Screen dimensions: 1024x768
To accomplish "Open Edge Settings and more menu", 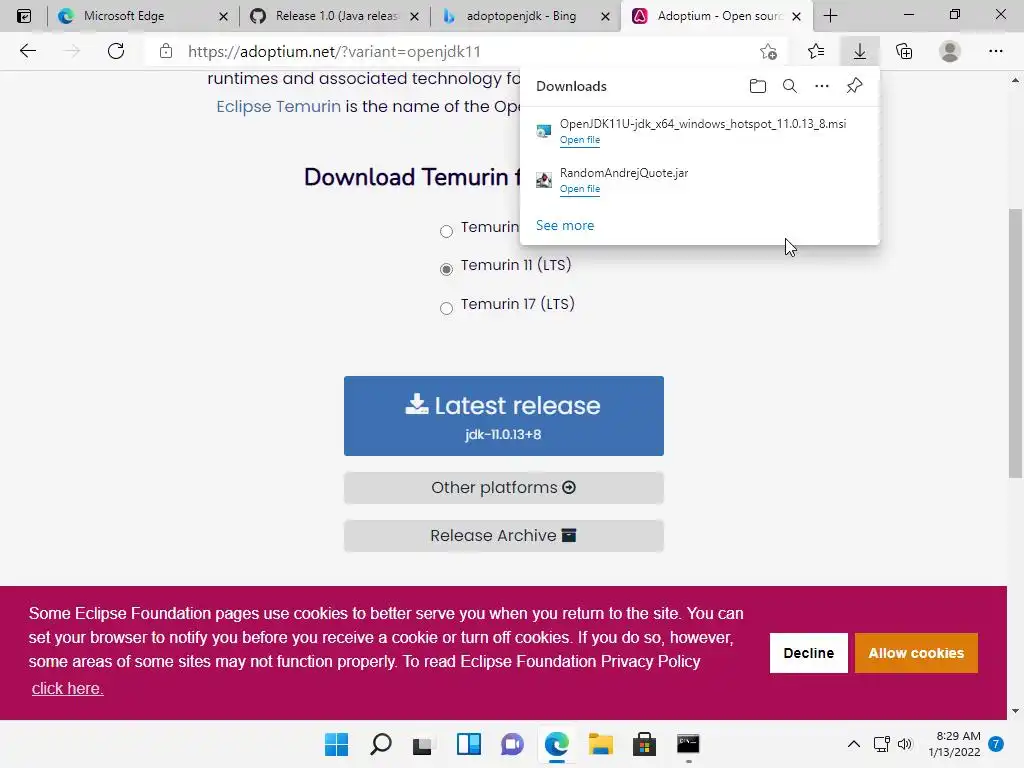I will click(x=995, y=51).
